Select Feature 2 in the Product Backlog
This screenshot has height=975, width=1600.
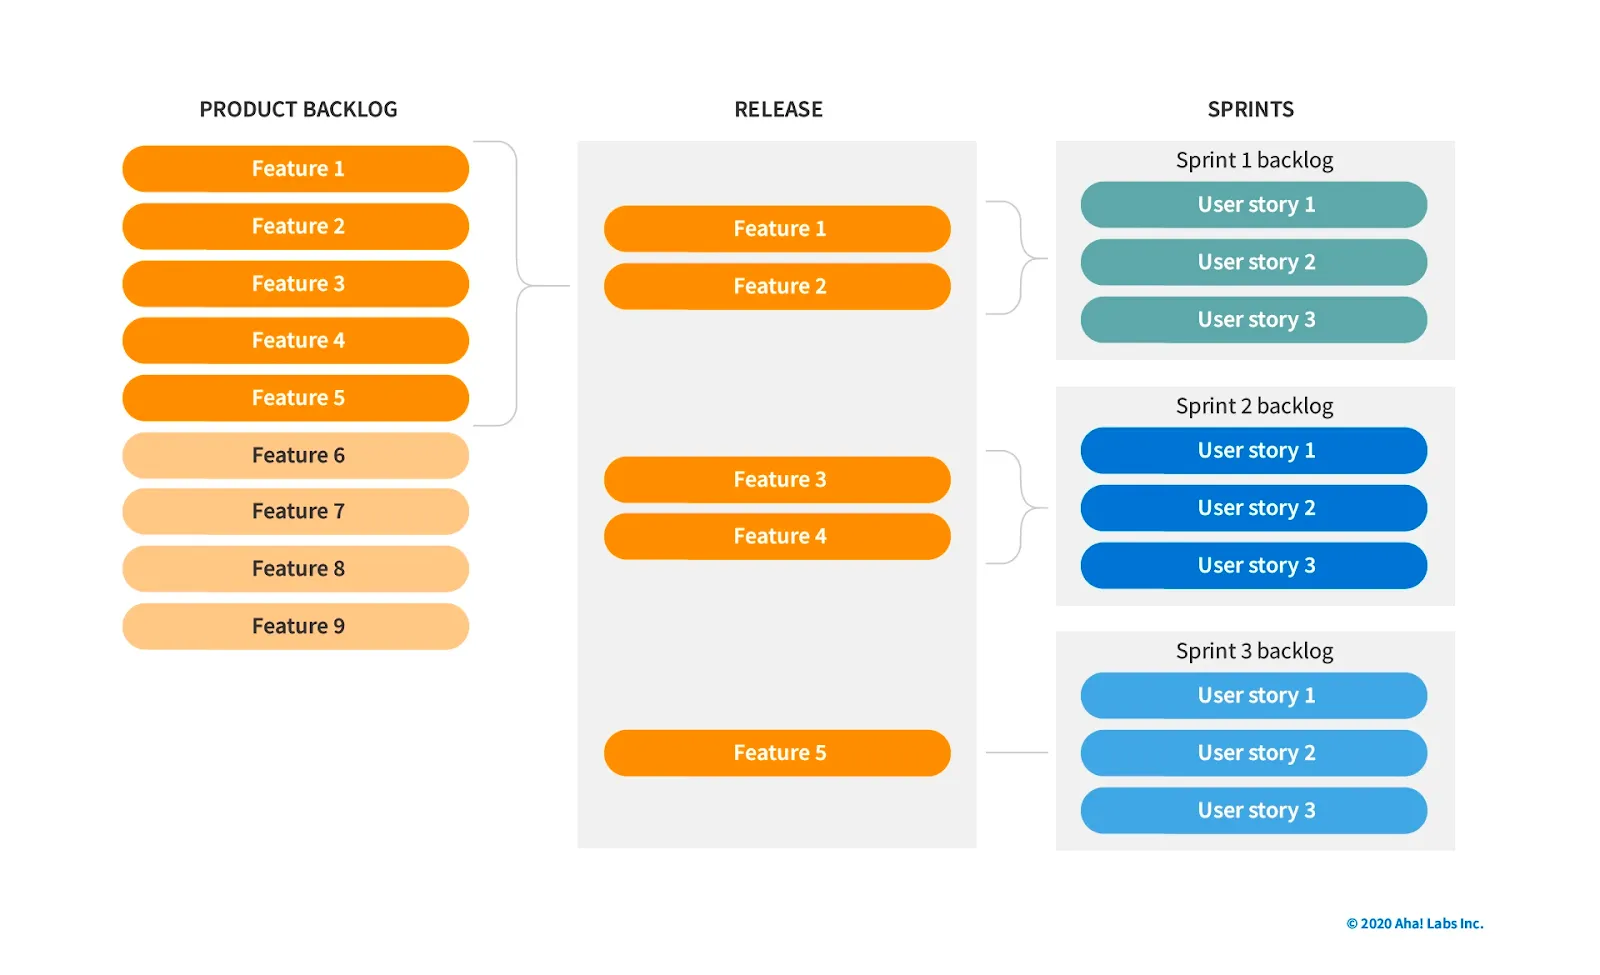[x=295, y=226]
